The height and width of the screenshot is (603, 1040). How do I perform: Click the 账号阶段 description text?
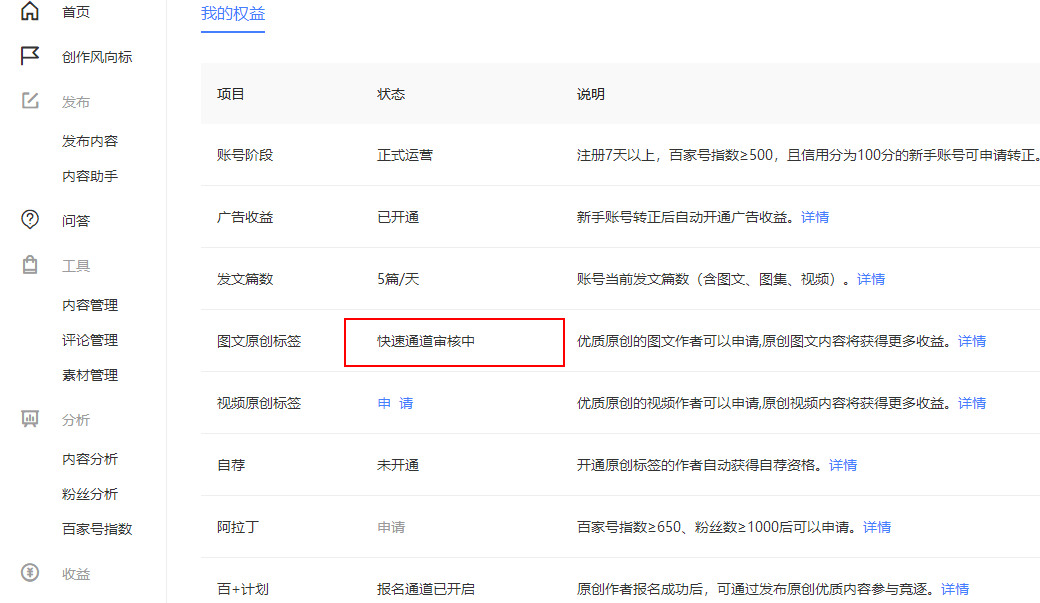(x=808, y=155)
